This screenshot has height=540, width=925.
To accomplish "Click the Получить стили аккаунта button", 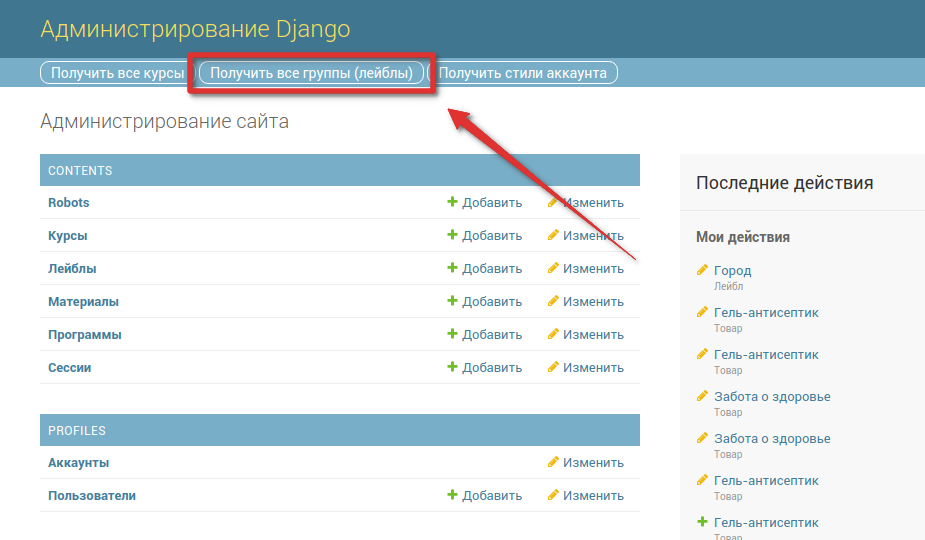I will [x=523, y=73].
